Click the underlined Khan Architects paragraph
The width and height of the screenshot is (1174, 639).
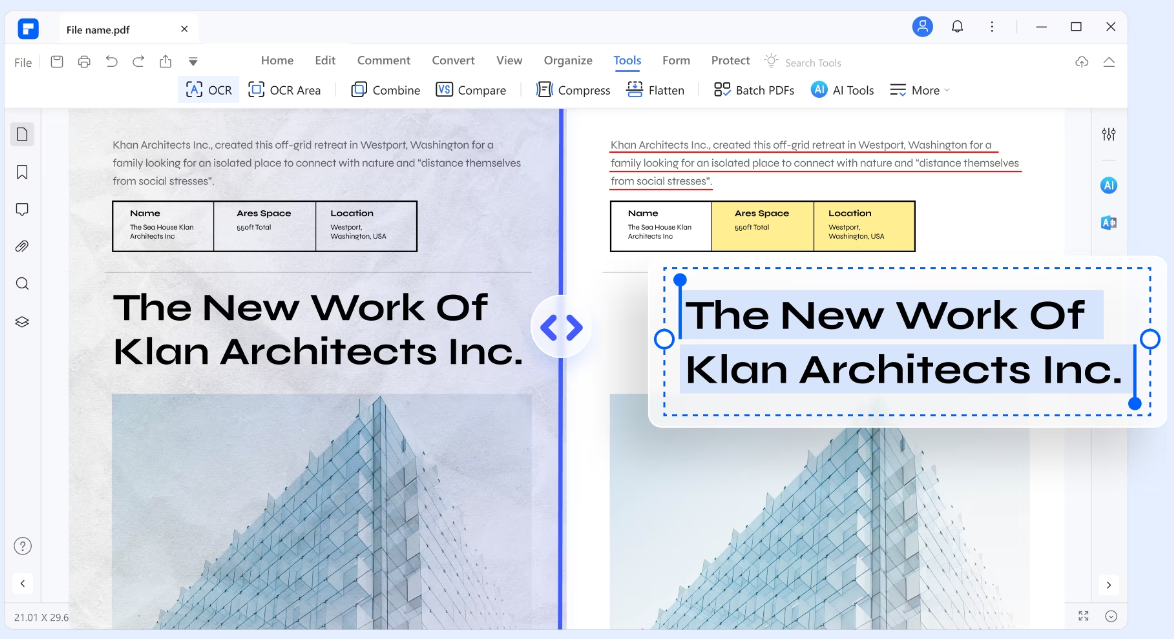pos(815,163)
